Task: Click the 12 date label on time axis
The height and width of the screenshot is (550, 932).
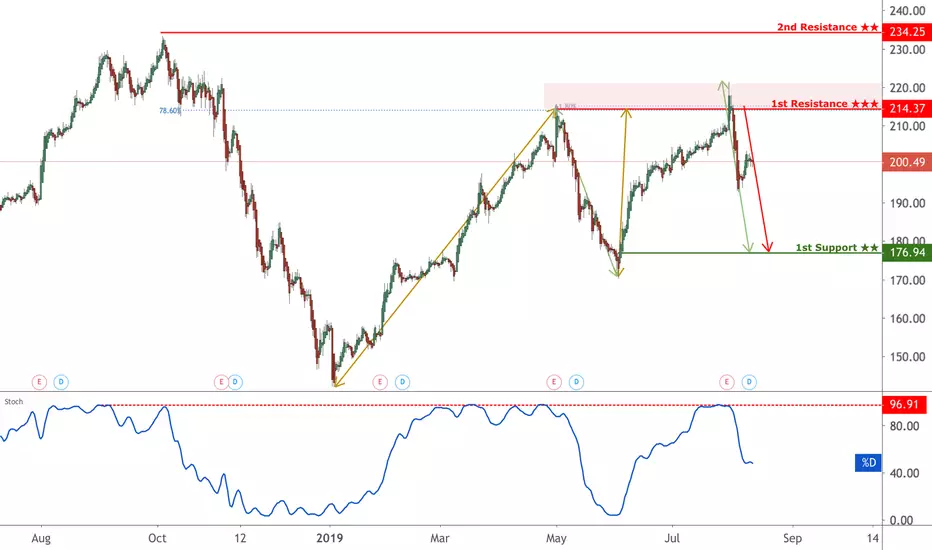Action: click(240, 538)
